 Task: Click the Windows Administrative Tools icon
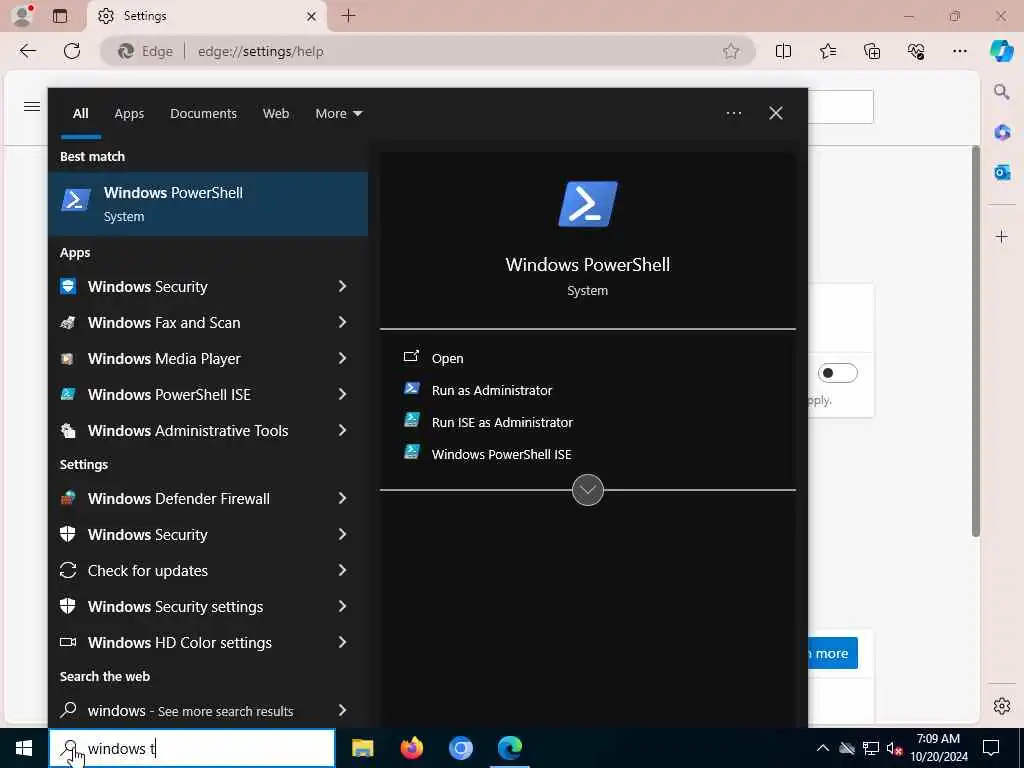pyautogui.click(x=68, y=430)
